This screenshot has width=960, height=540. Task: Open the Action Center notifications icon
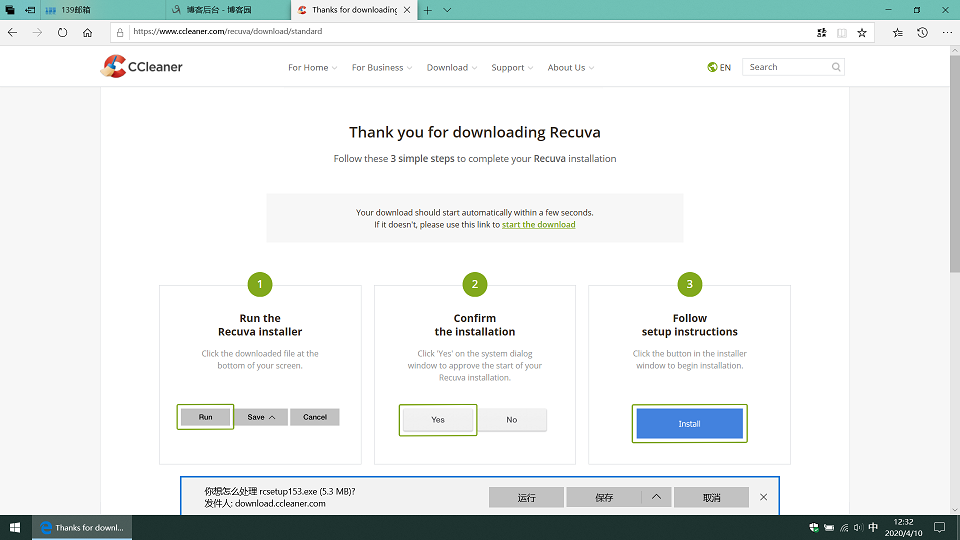point(939,527)
